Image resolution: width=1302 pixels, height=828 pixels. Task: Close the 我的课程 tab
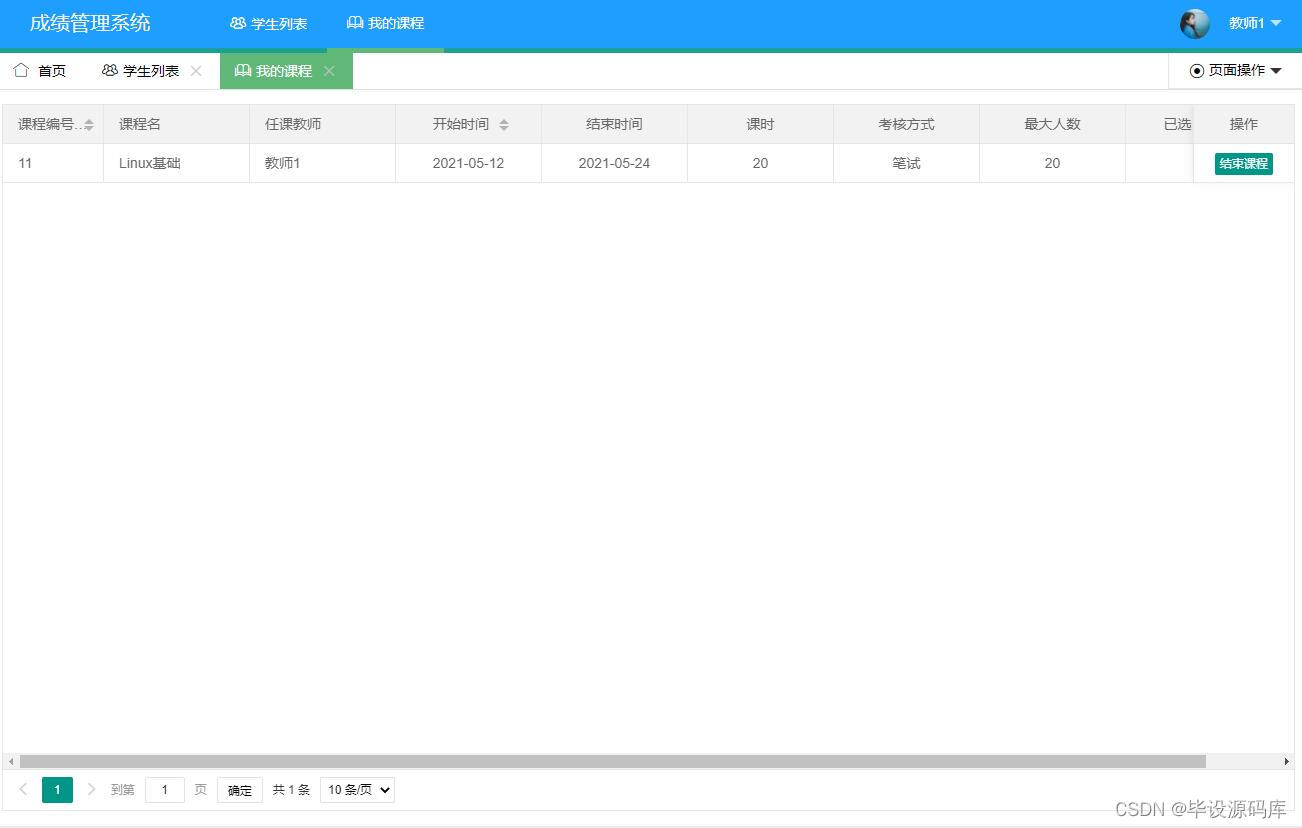tap(329, 71)
